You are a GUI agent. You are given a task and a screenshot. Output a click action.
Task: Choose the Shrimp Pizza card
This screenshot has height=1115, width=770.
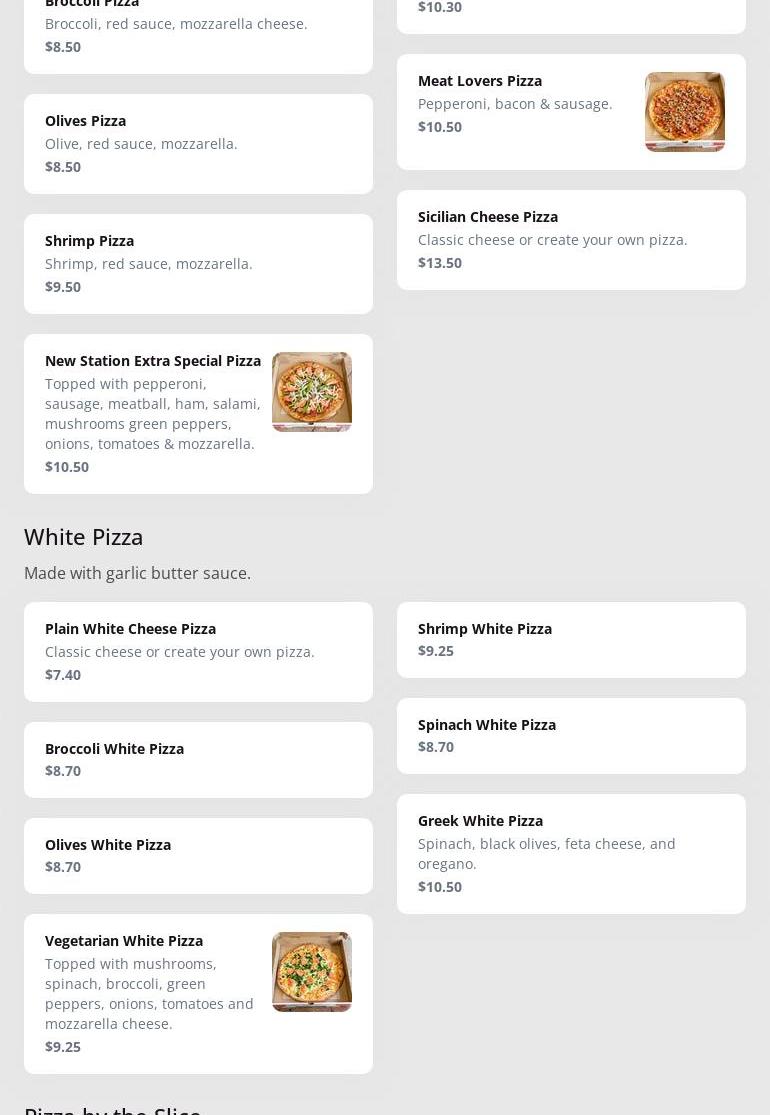tap(198, 264)
